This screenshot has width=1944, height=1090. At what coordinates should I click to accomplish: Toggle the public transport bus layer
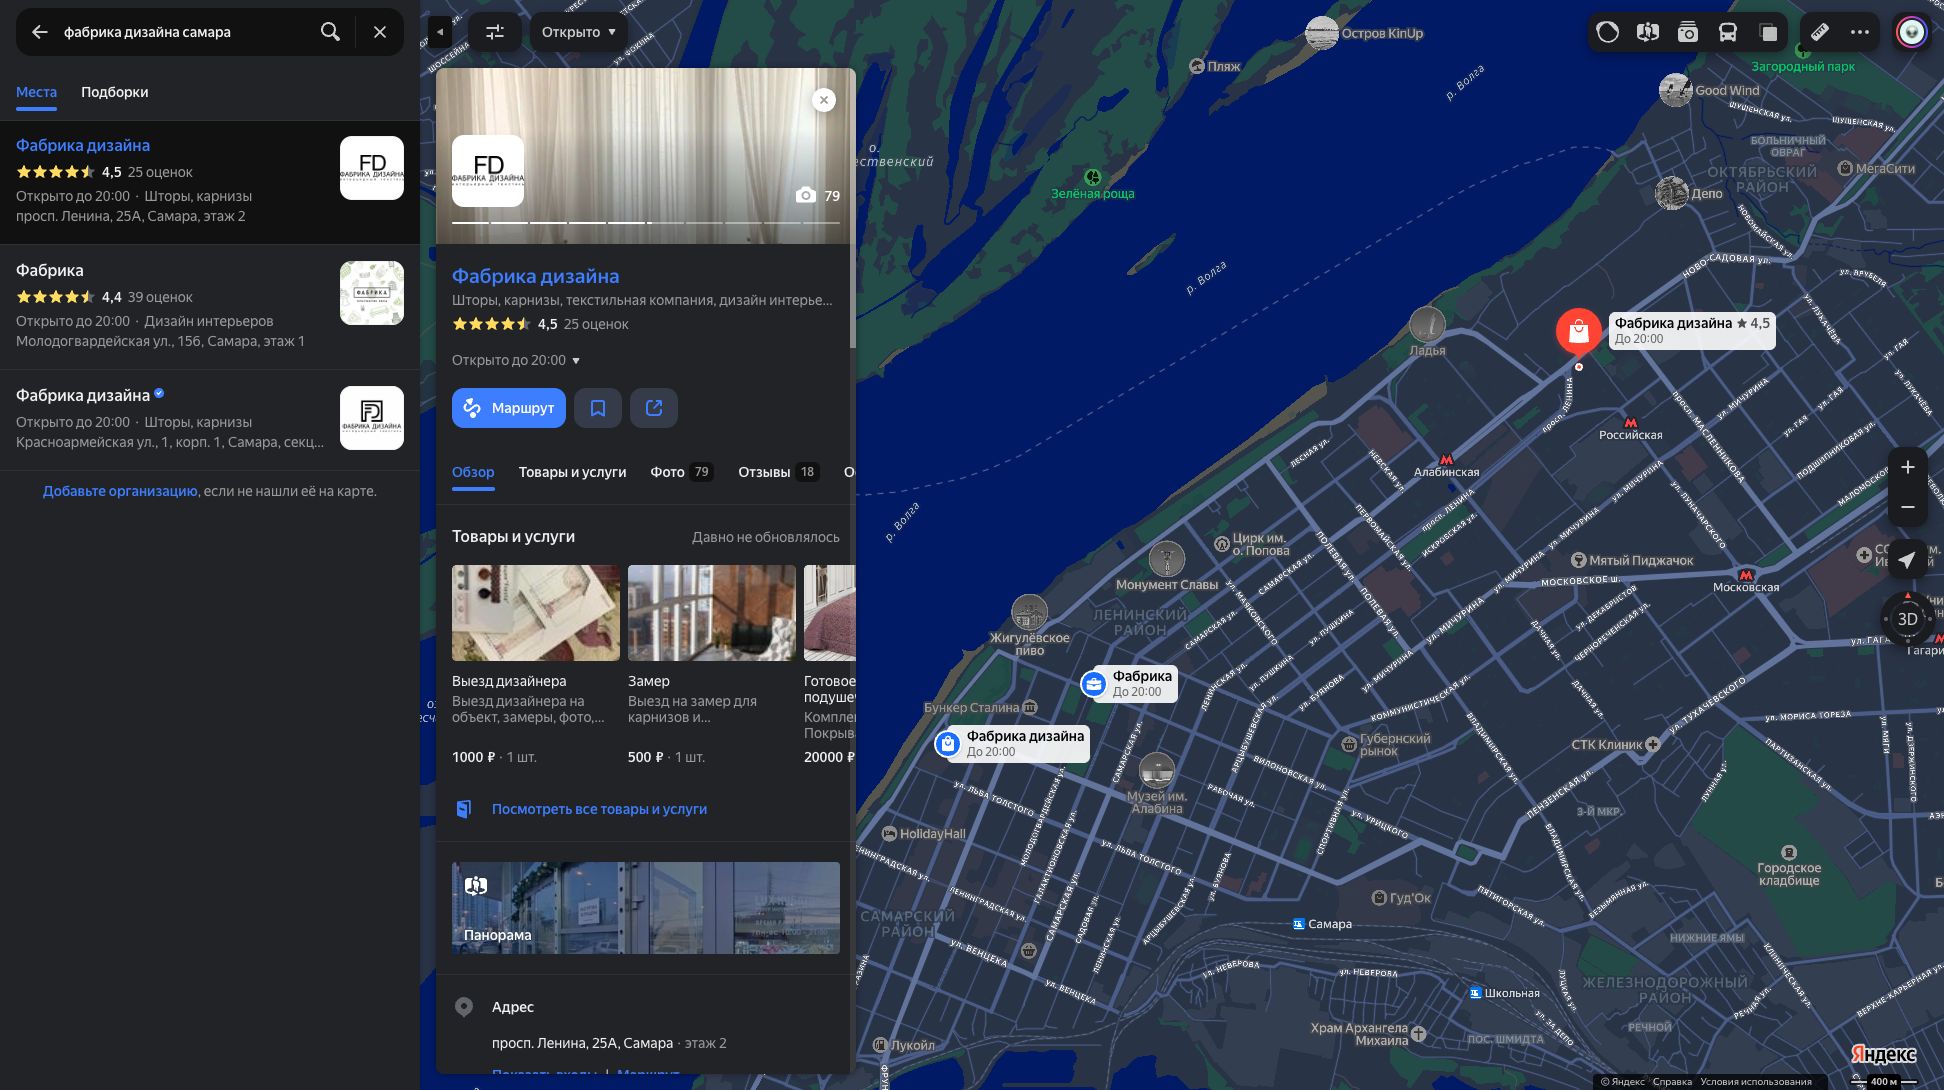[1727, 32]
